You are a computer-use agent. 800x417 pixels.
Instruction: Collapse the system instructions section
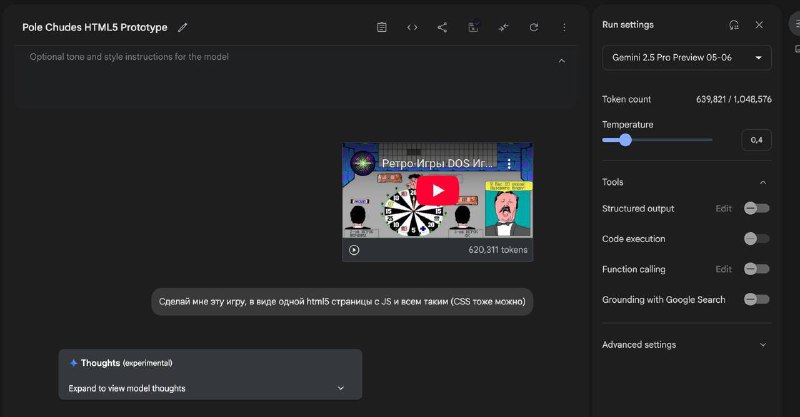[x=562, y=61]
